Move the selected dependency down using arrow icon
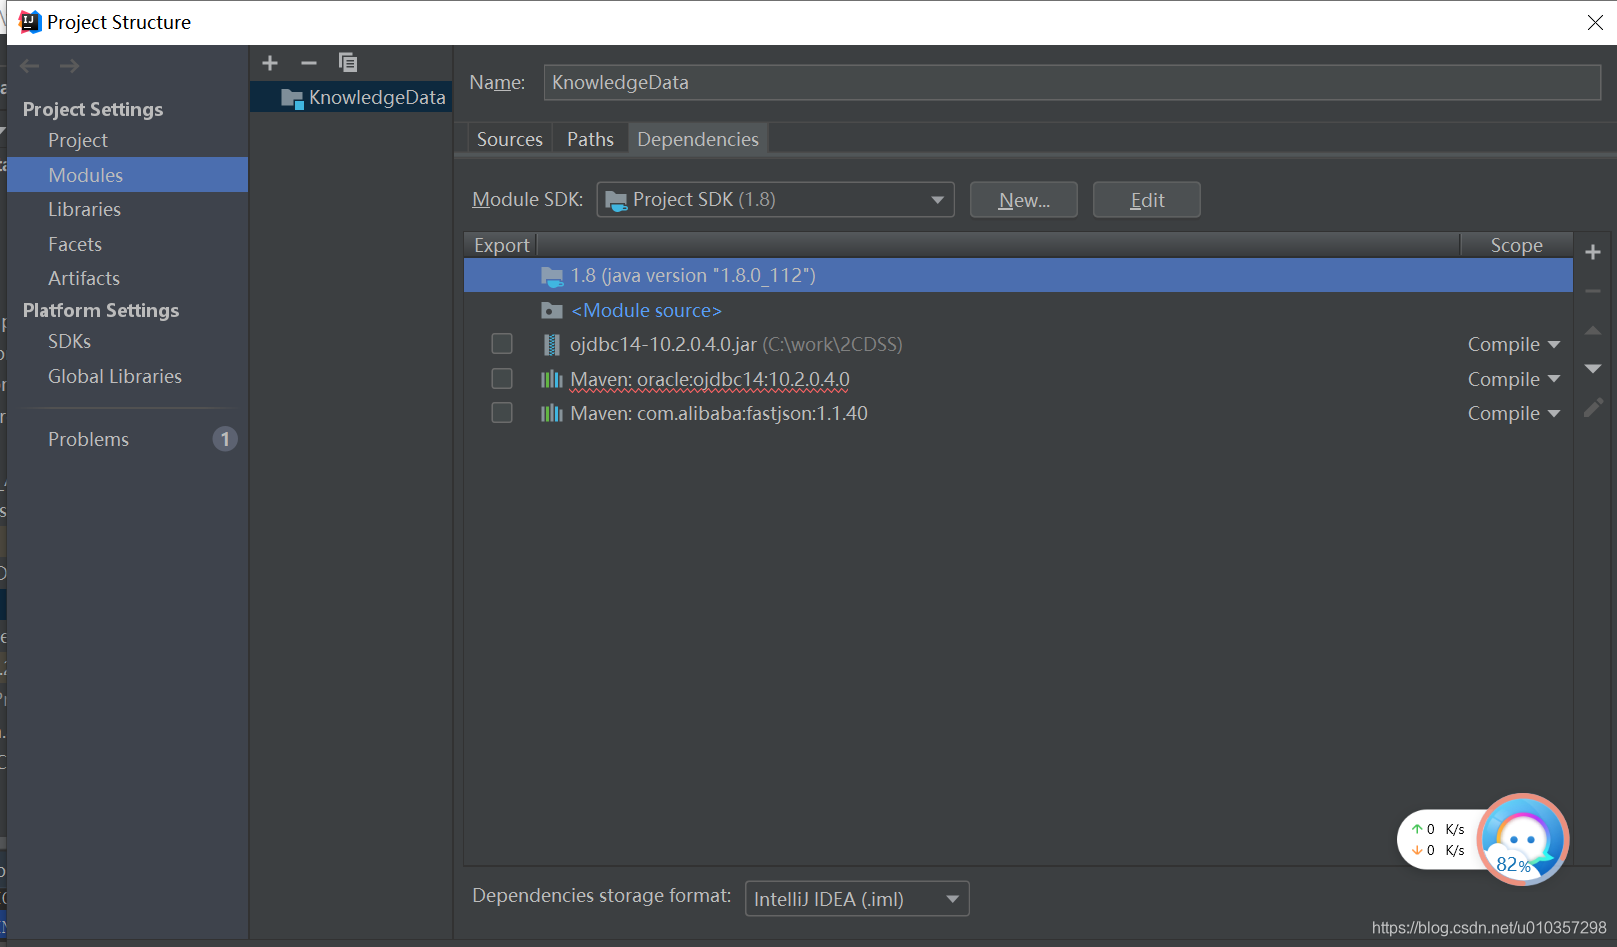The width and height of the screenshot is (1617, 947). click(1593, 368)
